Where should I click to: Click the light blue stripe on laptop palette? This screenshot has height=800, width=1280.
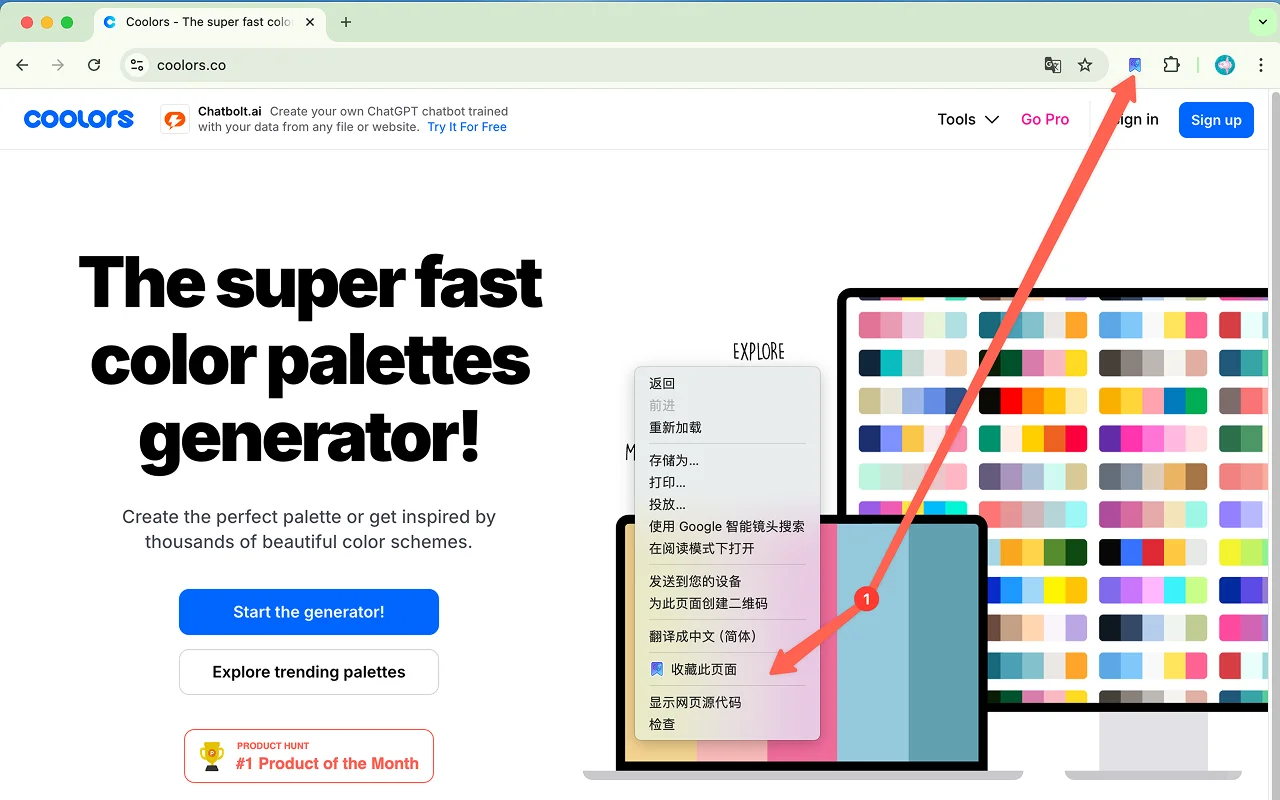873,642
